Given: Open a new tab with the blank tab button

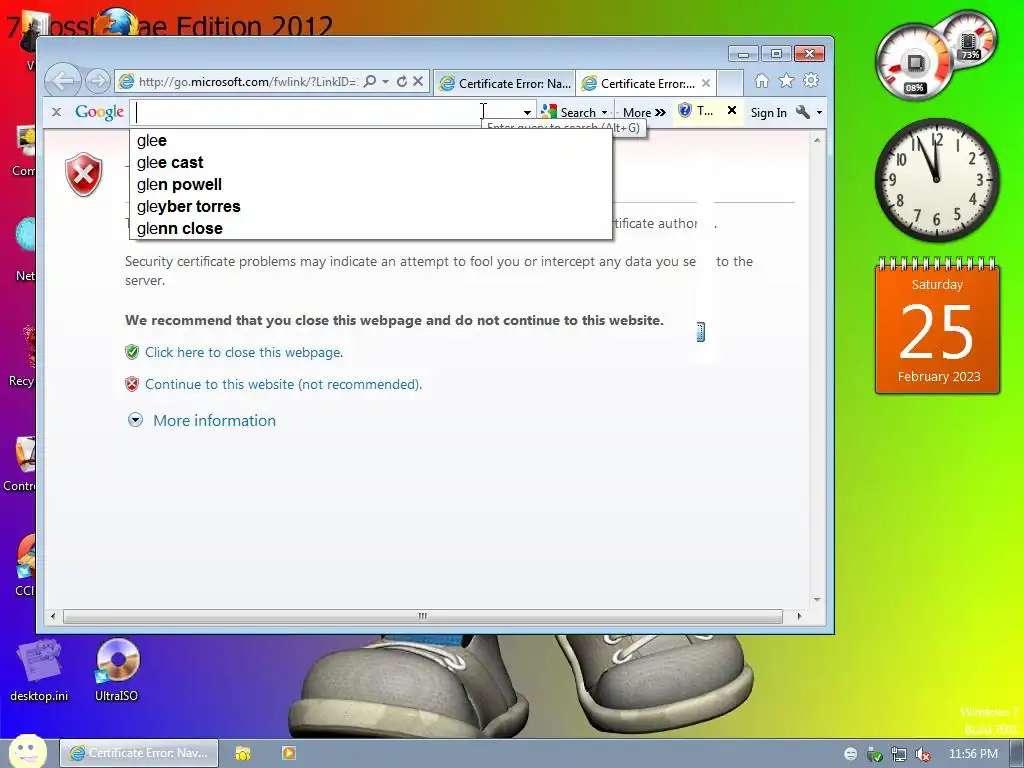Looking at the screenshot, I should pos(730,84).
